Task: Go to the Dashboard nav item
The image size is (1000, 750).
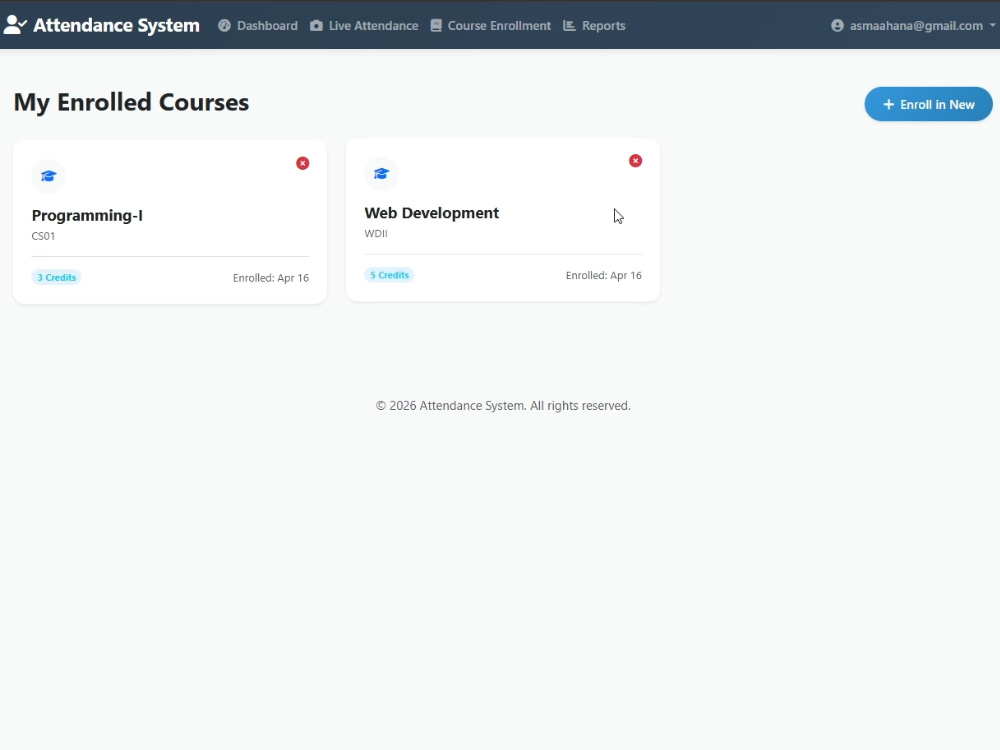Action: [258, 26]
